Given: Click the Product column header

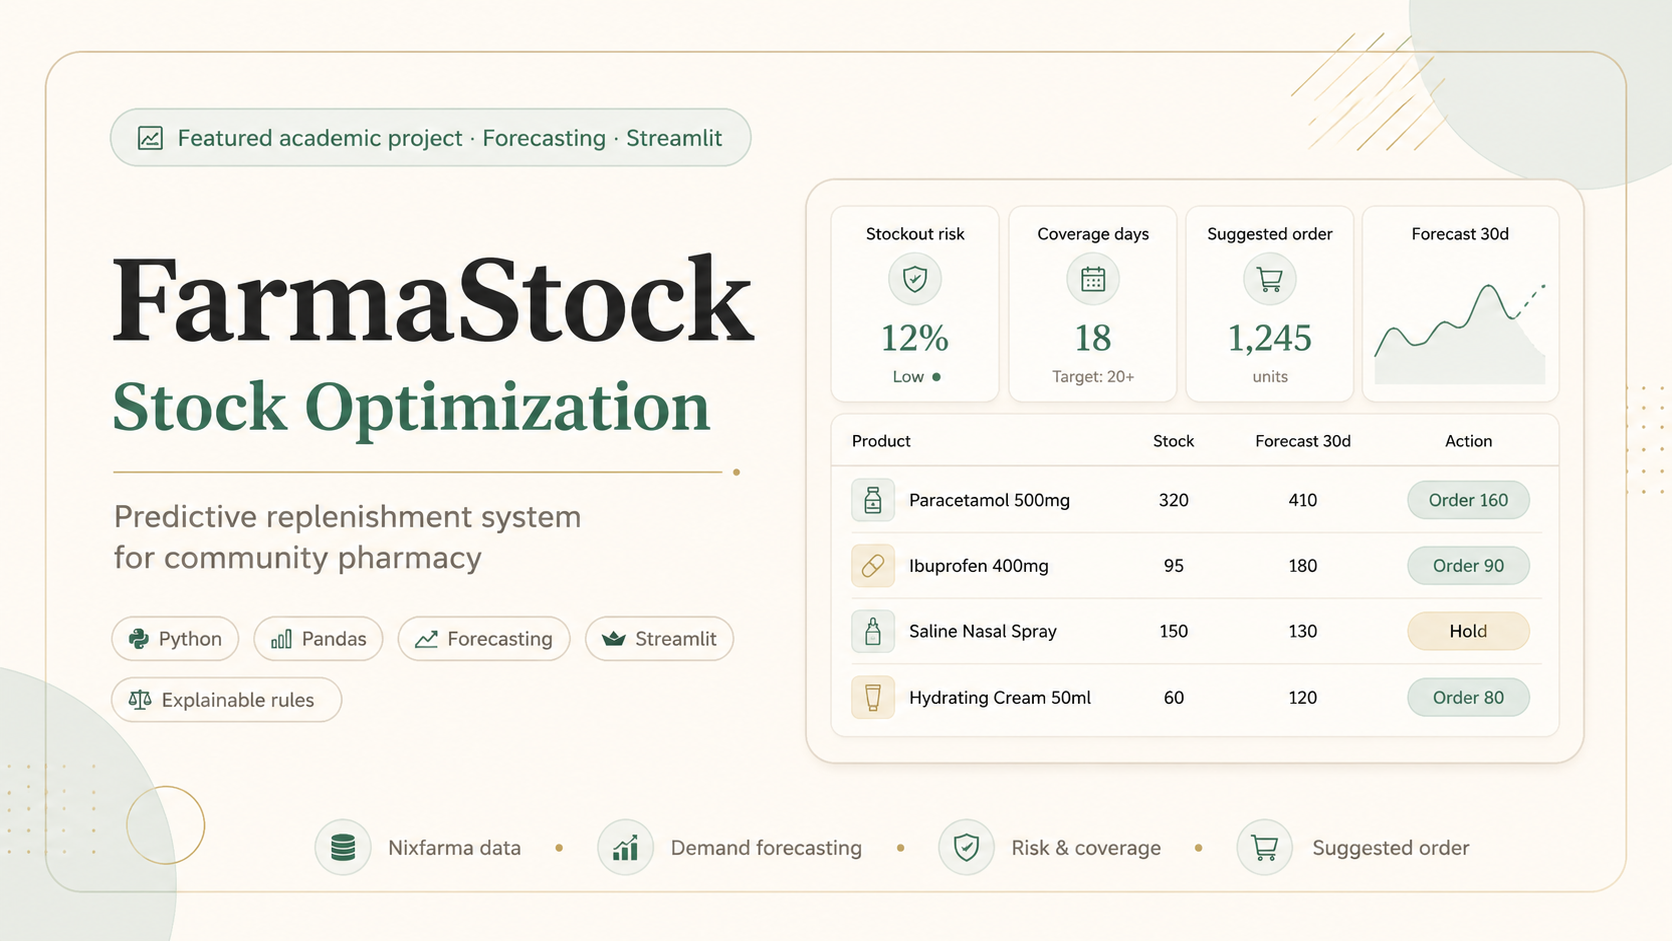Looking at the screenshot, I should click(x=881, y=441).
